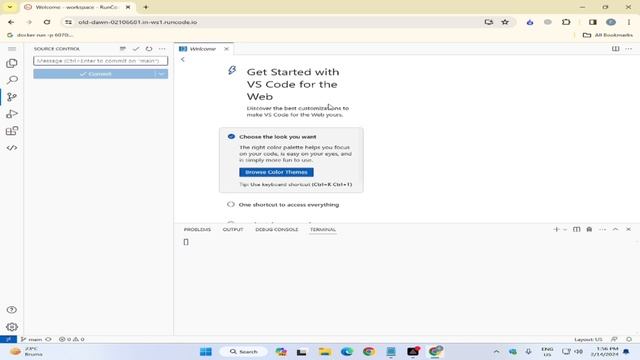Go back using the walkthrough back arrow
Screen dimensions: 640x360
click(182, 60)
